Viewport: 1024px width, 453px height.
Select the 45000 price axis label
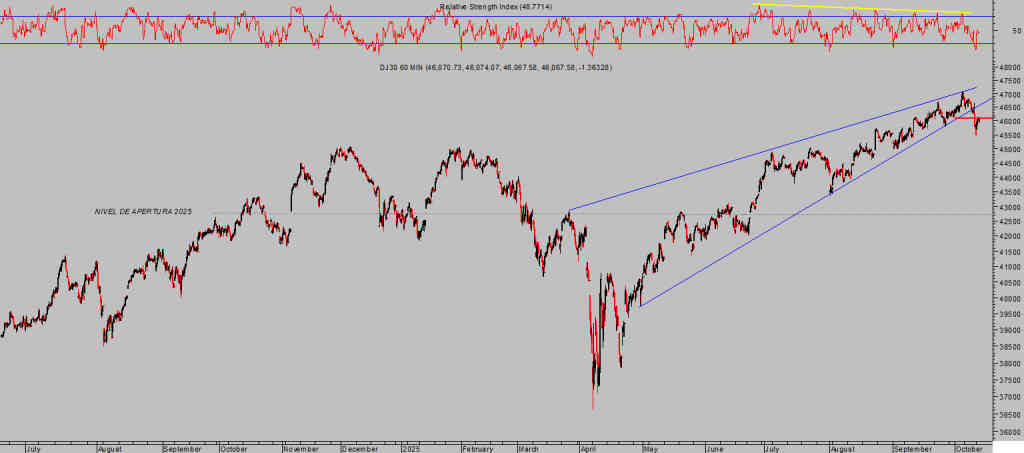coord(1010,150)
